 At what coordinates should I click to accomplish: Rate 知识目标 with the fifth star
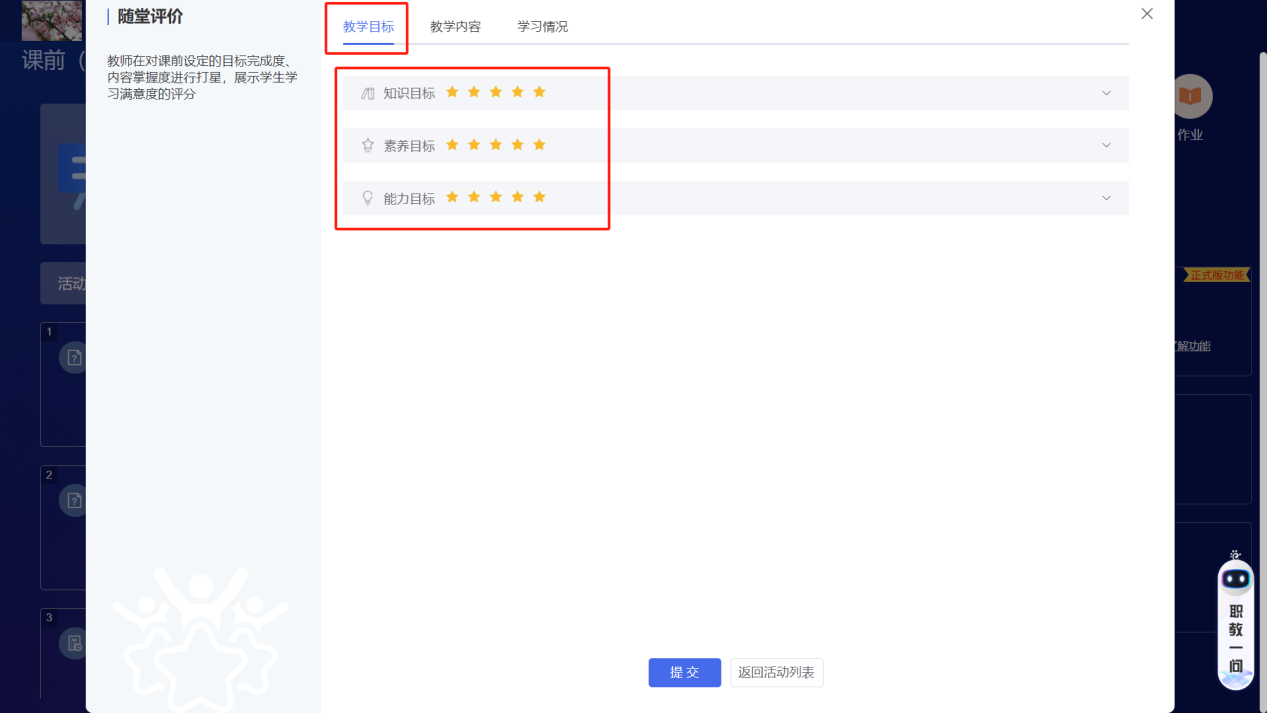pos(539,91)
